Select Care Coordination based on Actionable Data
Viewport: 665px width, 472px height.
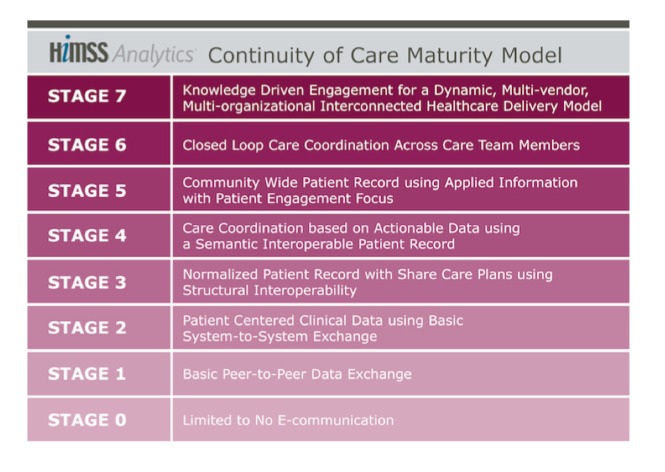350,236
